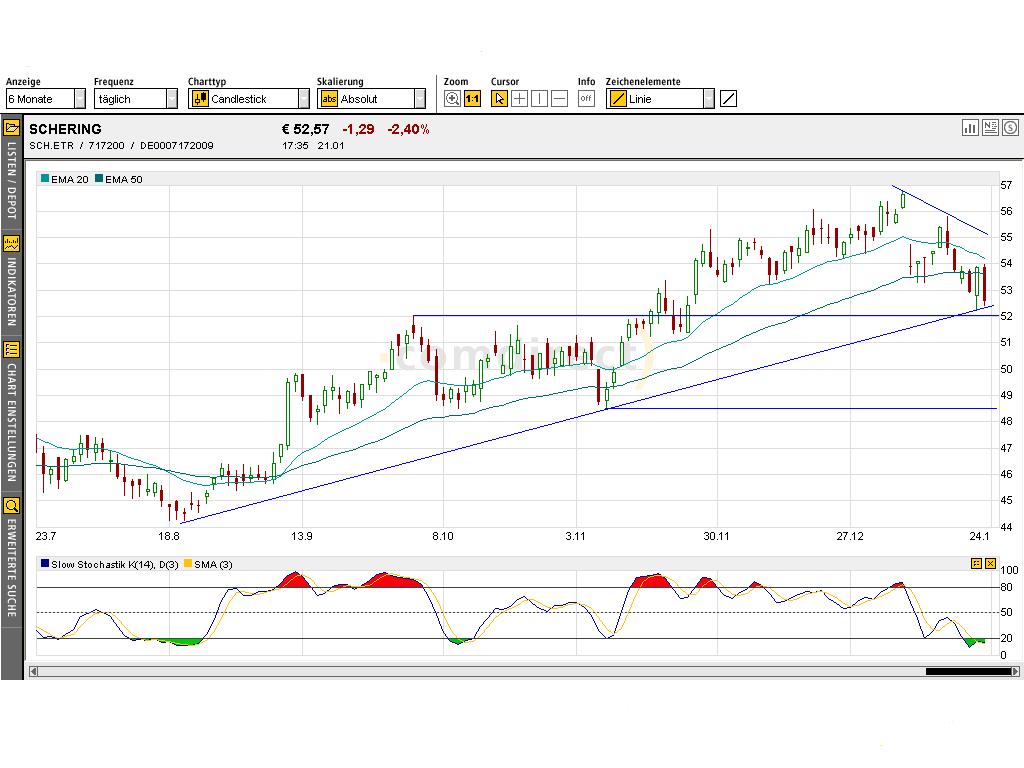Click the Linie drawing element icon

click(x=618, y=97)
